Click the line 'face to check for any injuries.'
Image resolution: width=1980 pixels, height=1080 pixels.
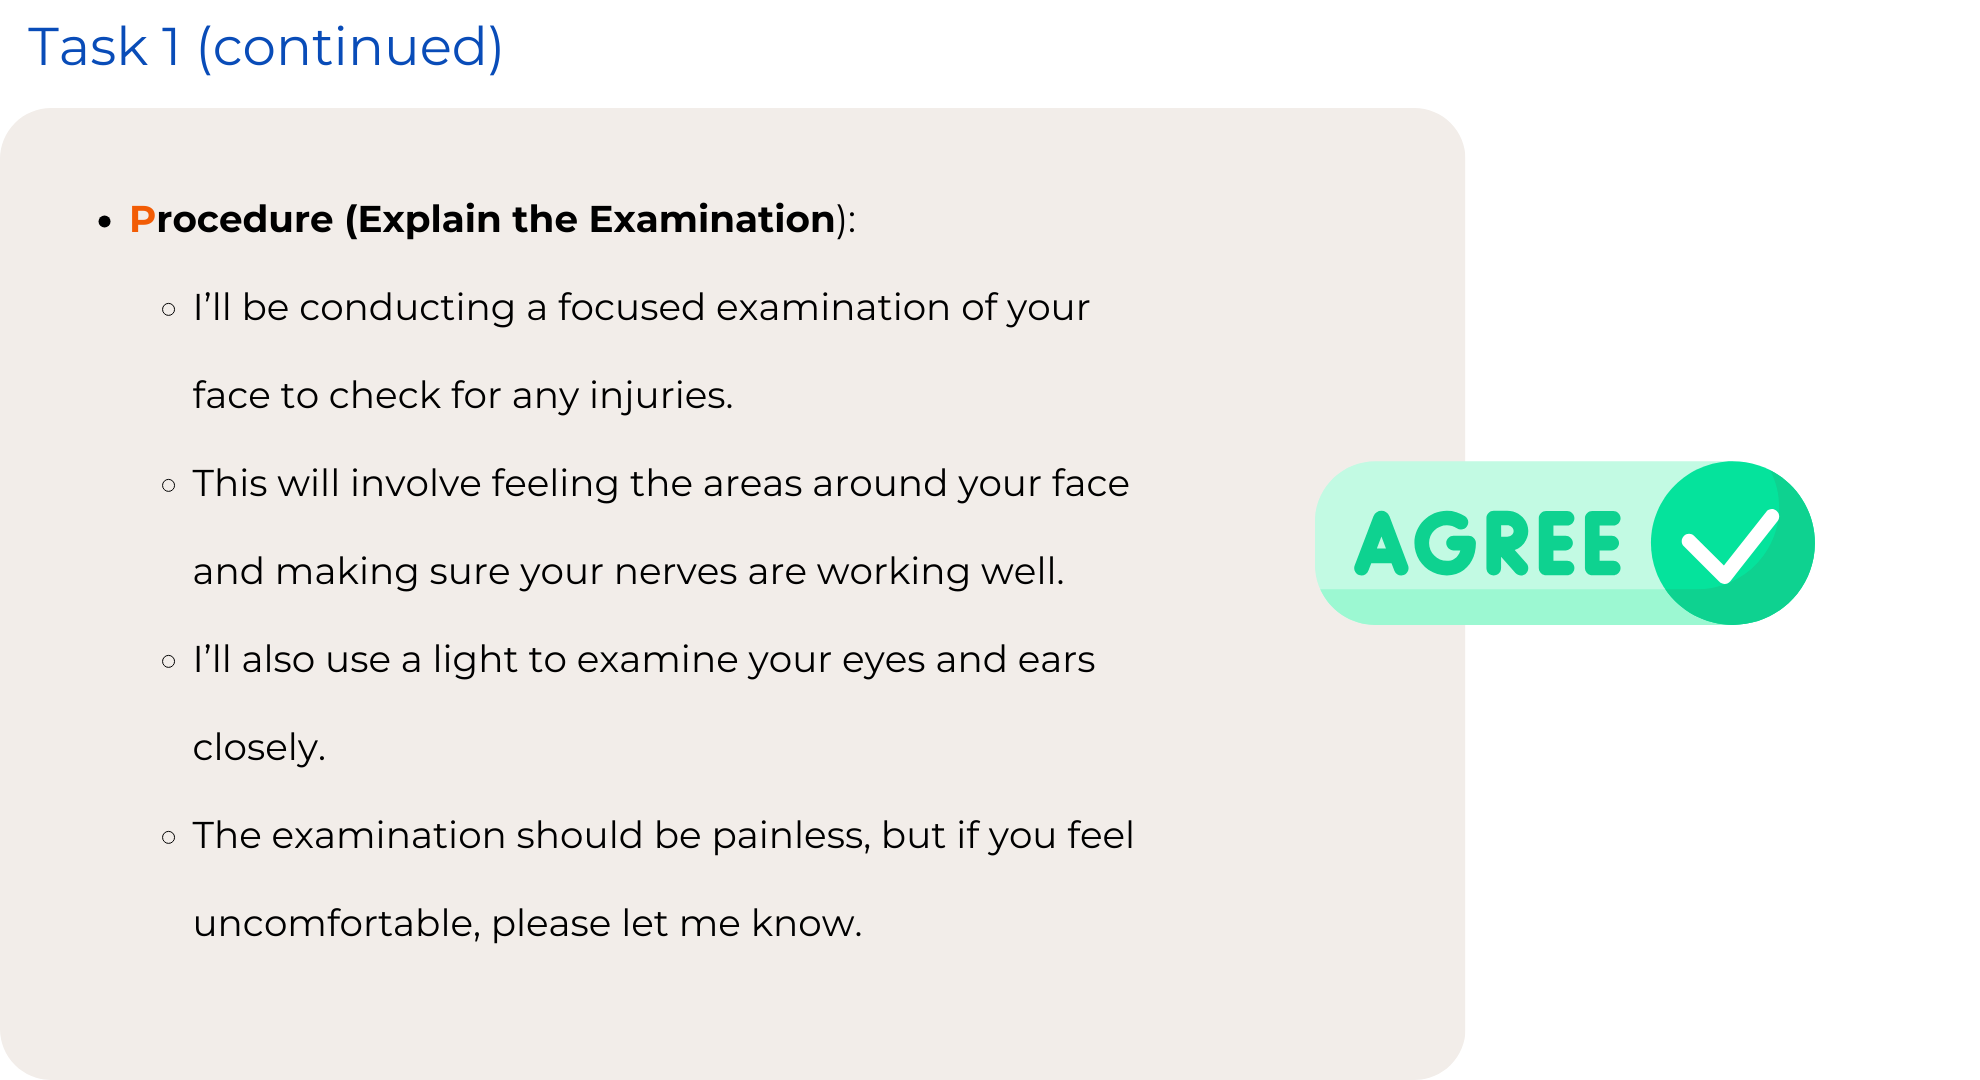(x=463, y=396)
